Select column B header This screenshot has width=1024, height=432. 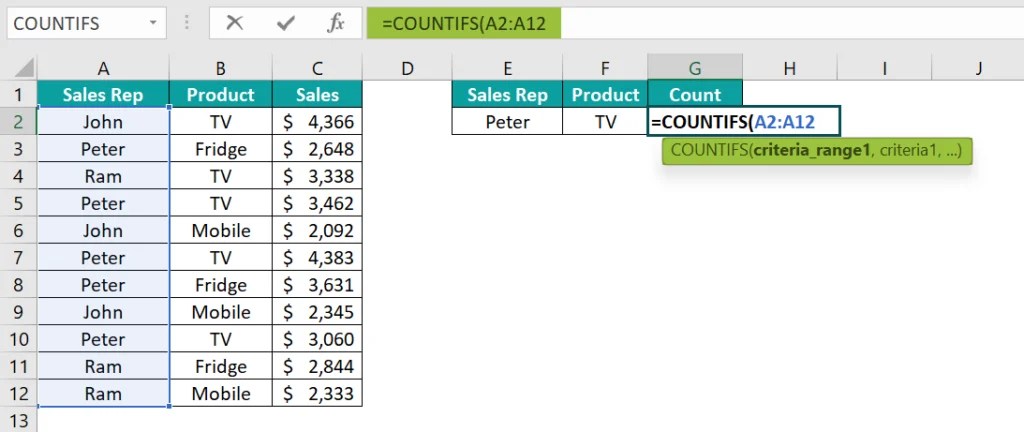(220, 67)
